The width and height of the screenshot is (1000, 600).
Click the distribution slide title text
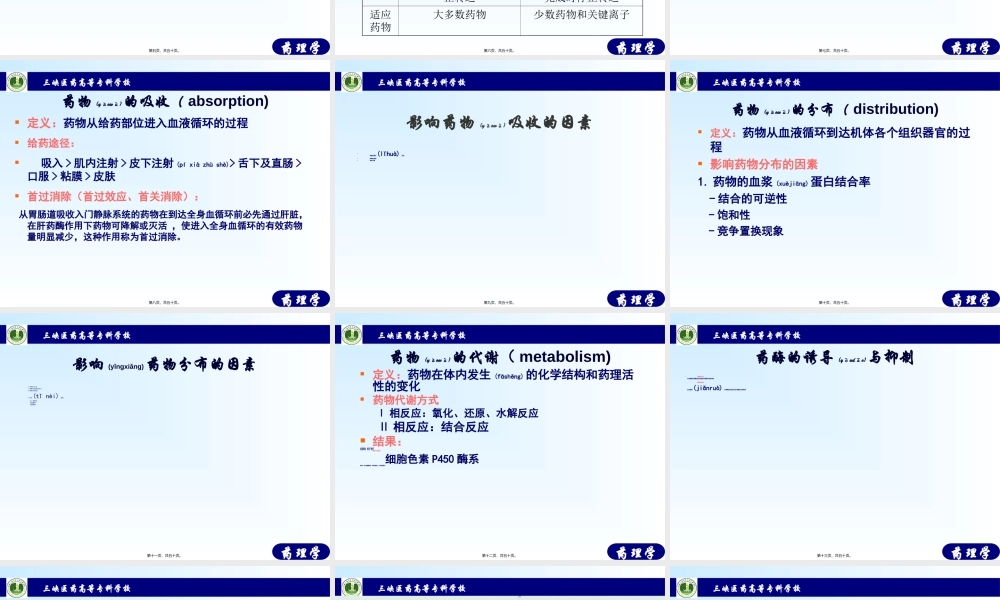835,110
